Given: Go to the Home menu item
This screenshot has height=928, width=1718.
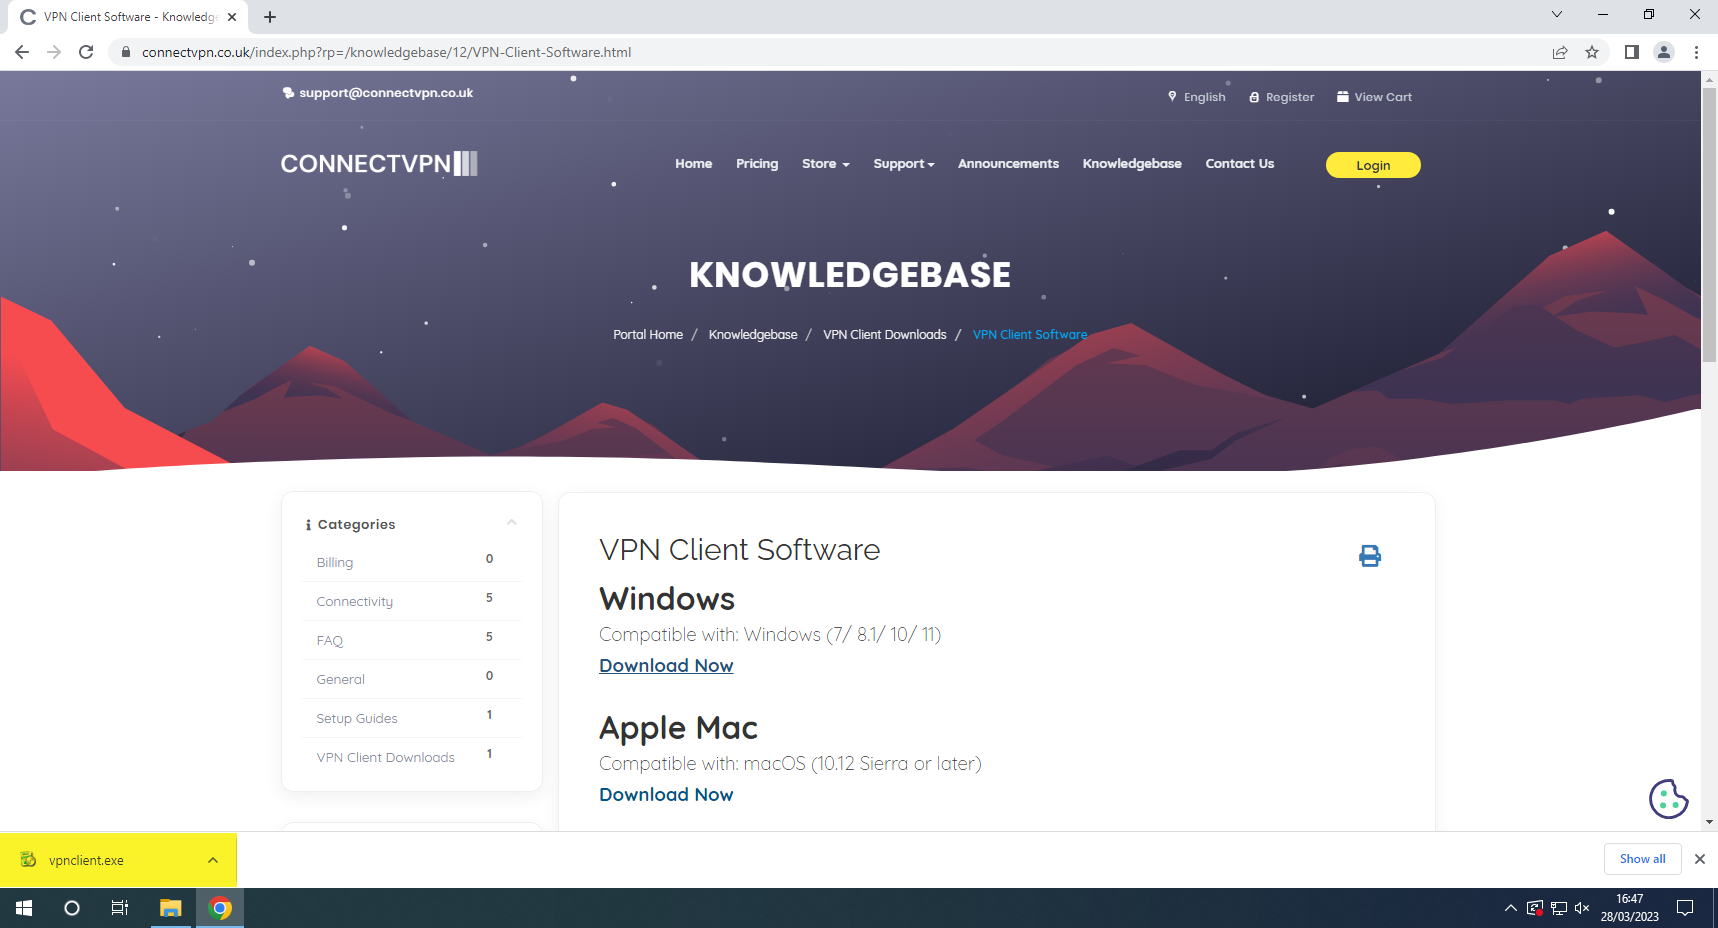Looking at the screenshot, I should click(x=693, y=164).
